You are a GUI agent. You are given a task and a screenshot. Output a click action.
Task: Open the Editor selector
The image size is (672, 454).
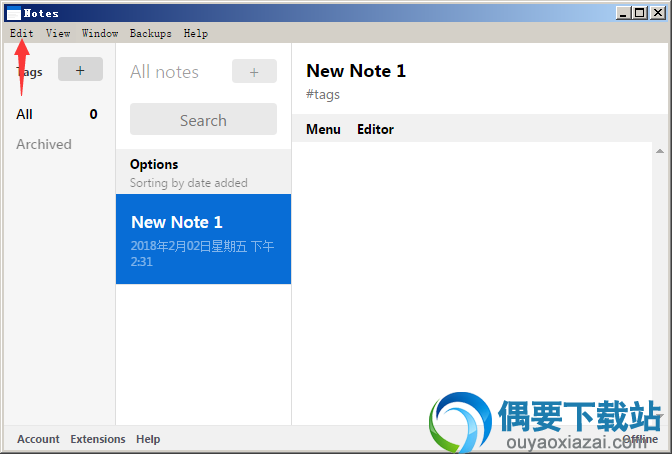[375, 129]
